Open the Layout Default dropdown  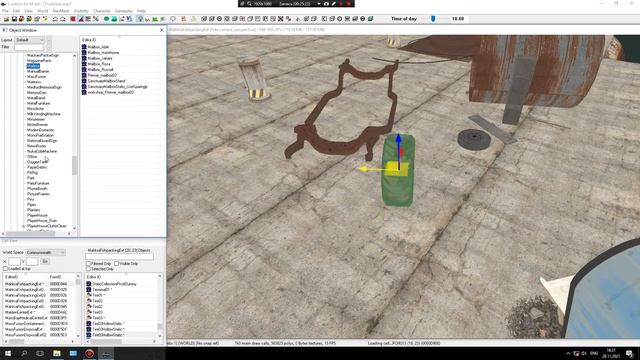tap(30, 40)
